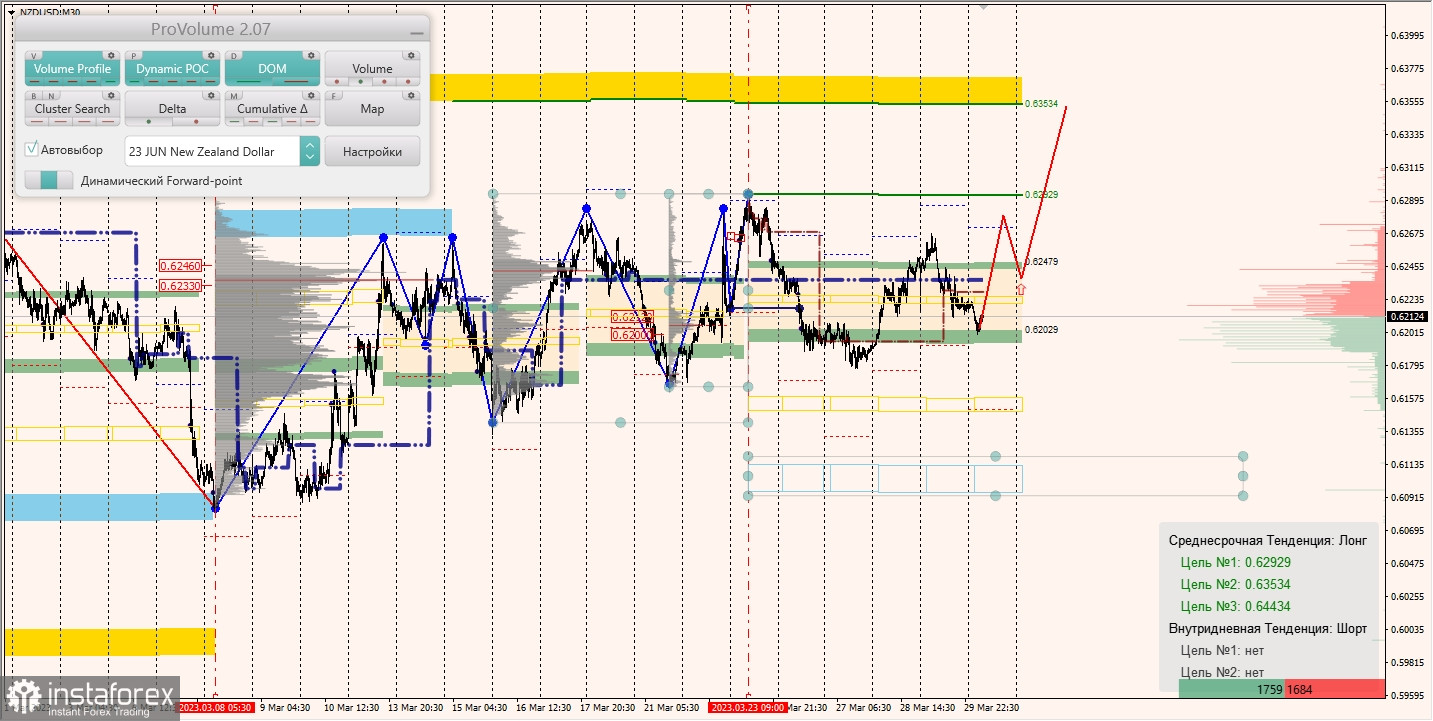Screen dimensions: 1433x721
Task: Click the Среднесрочная Тенденция: Лонг line
Action: point(1267,540)
